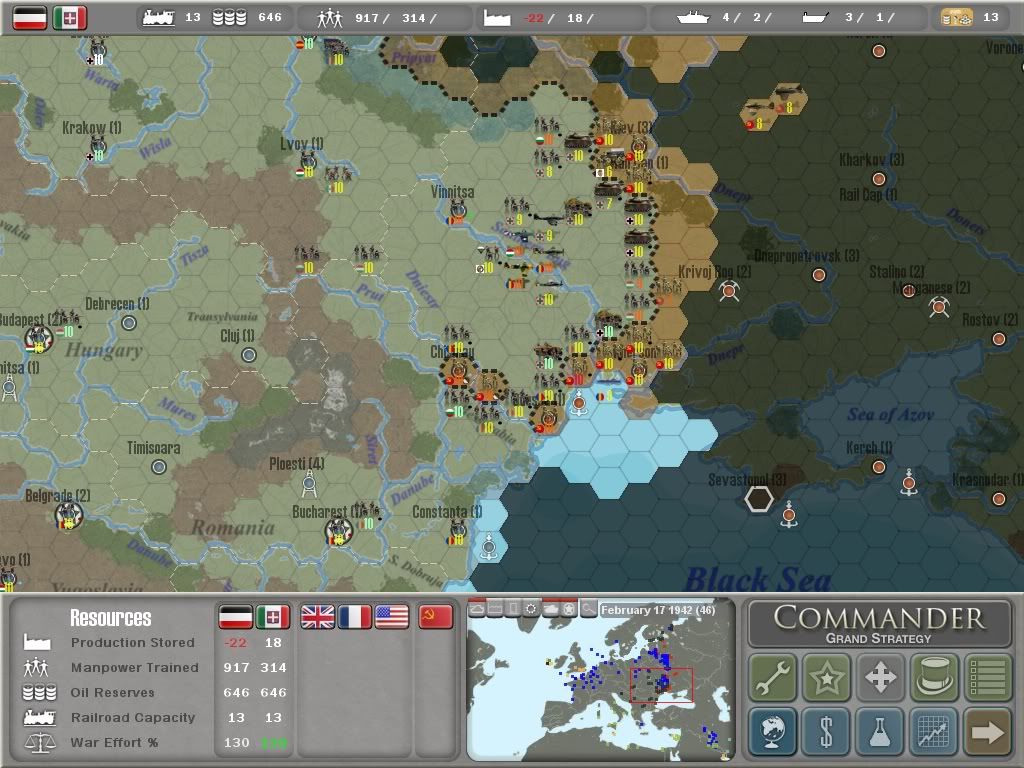This screenshot has width=1024, height=768.
Task: Click the warship icon in top bar
Action: click(693, 18)
